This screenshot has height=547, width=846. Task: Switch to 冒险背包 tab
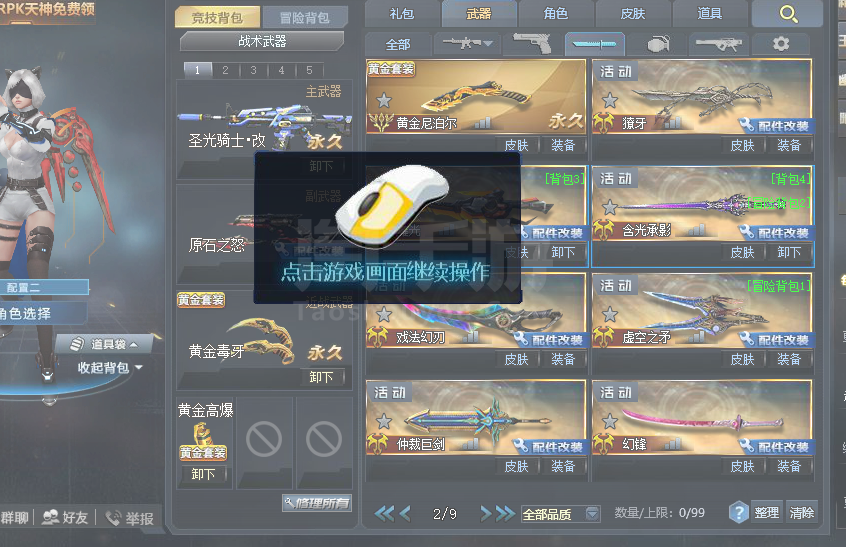click(305, 17)
